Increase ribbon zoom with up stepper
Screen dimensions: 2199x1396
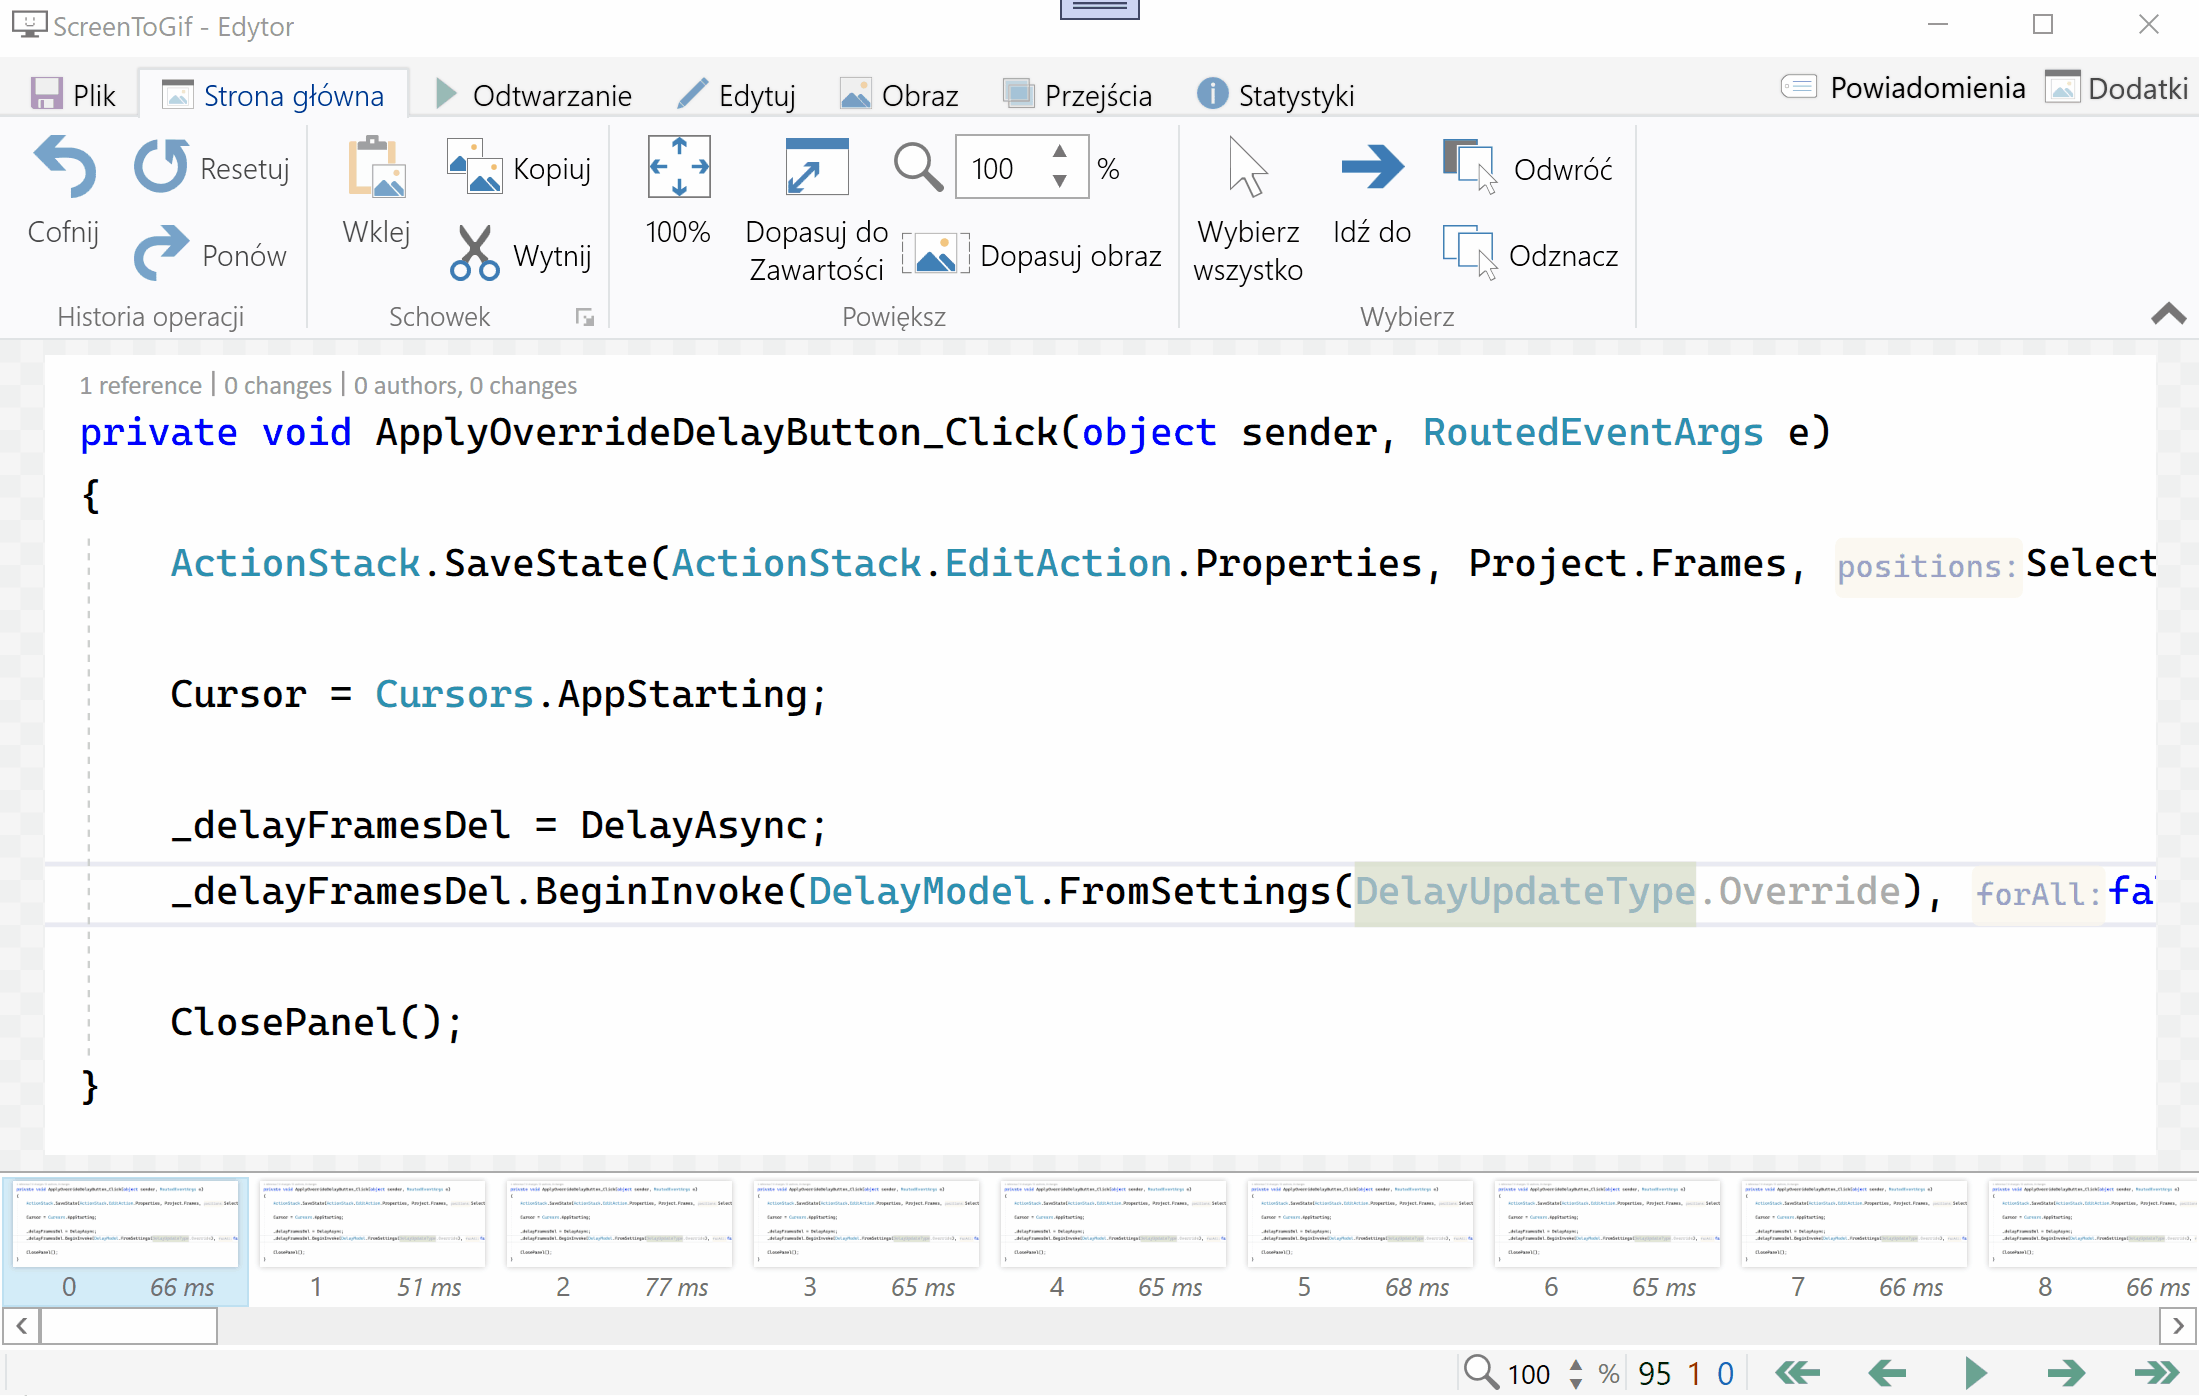[x=1060, y=152]
